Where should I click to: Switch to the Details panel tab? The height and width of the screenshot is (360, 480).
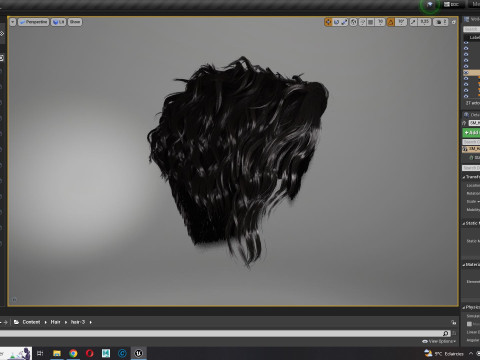coord(471,115)
